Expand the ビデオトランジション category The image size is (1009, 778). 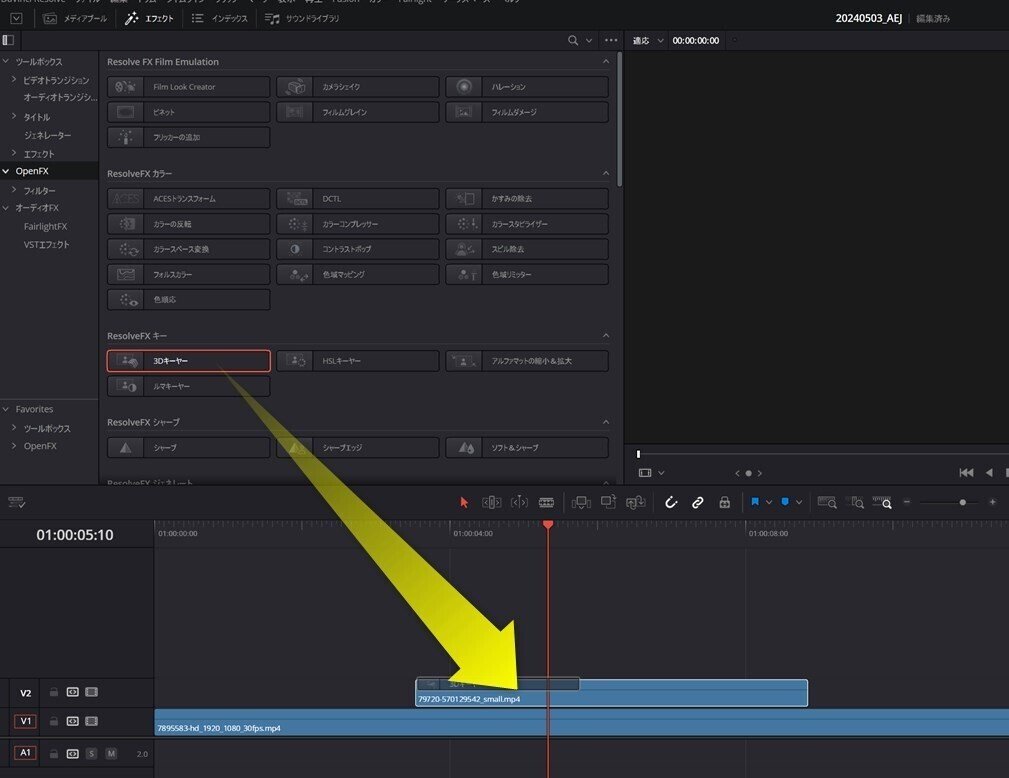(x=14, y=80)
